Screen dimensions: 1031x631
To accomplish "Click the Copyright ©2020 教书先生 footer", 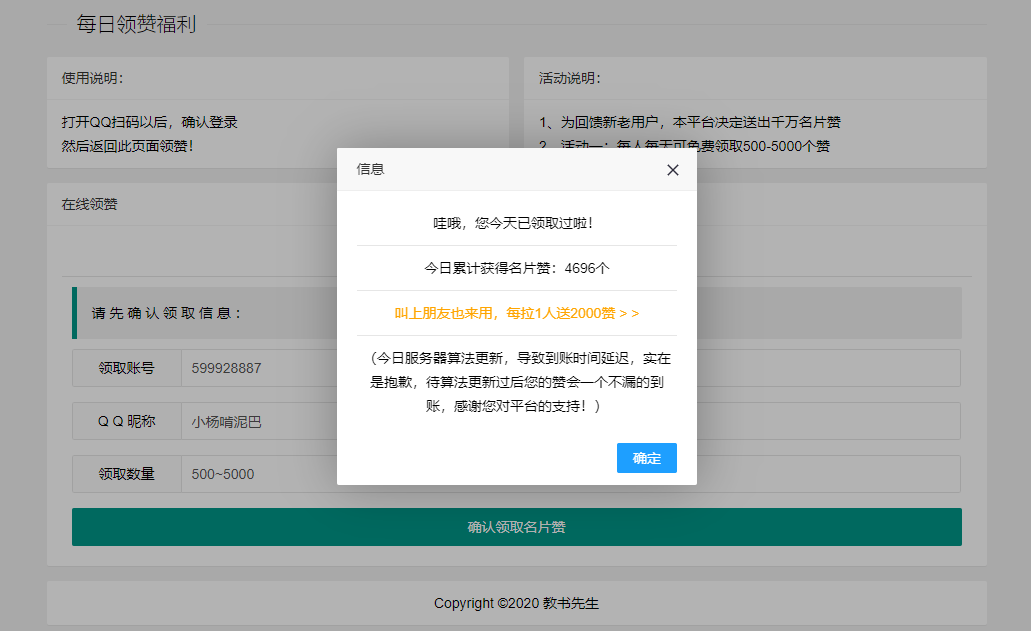I will pos(516,603).
